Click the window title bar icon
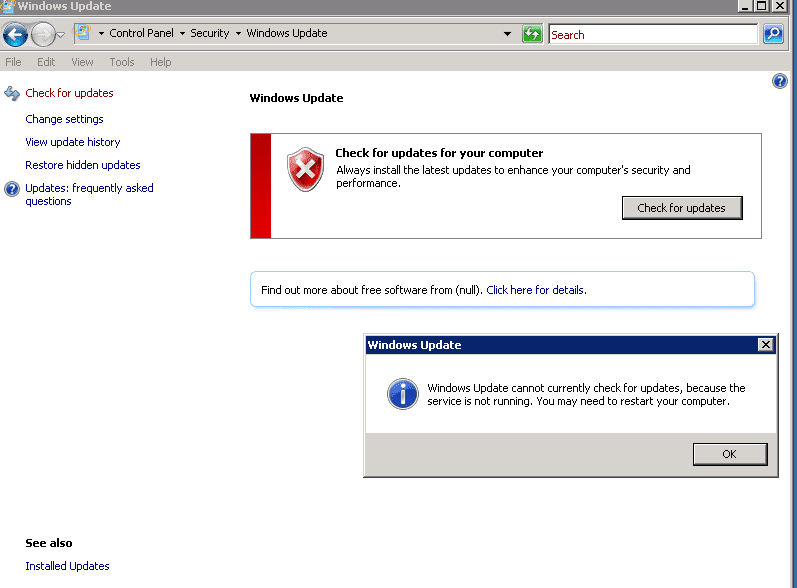Screen dimensions: 797x588 point(8,6)
